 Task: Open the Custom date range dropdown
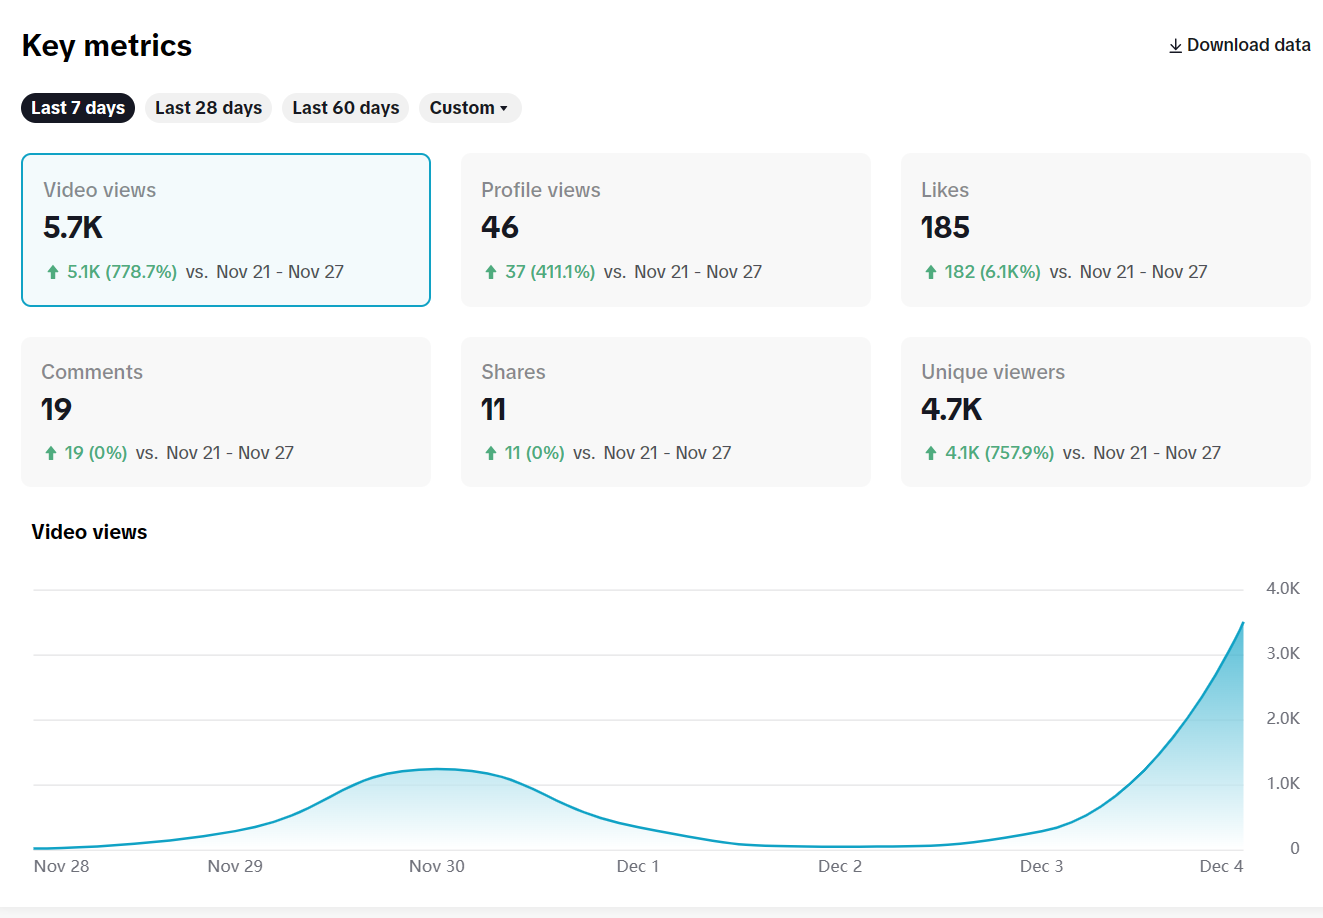click(470, 108)
